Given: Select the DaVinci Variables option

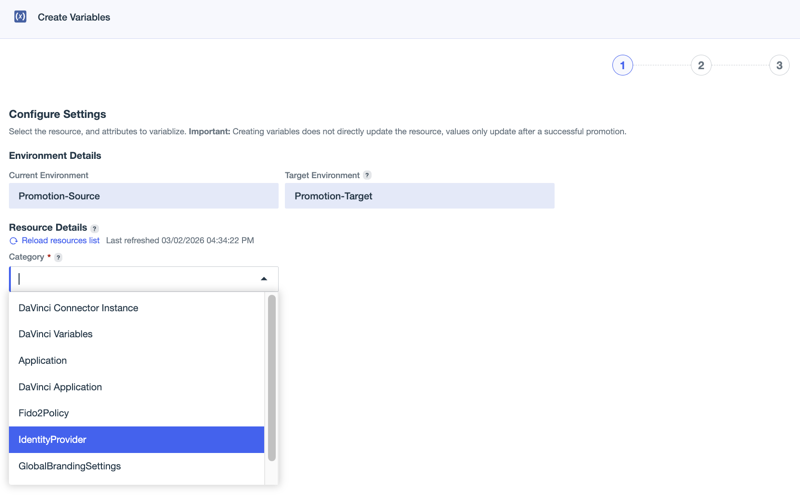Looking at the screenshot, I should (137, 334).
